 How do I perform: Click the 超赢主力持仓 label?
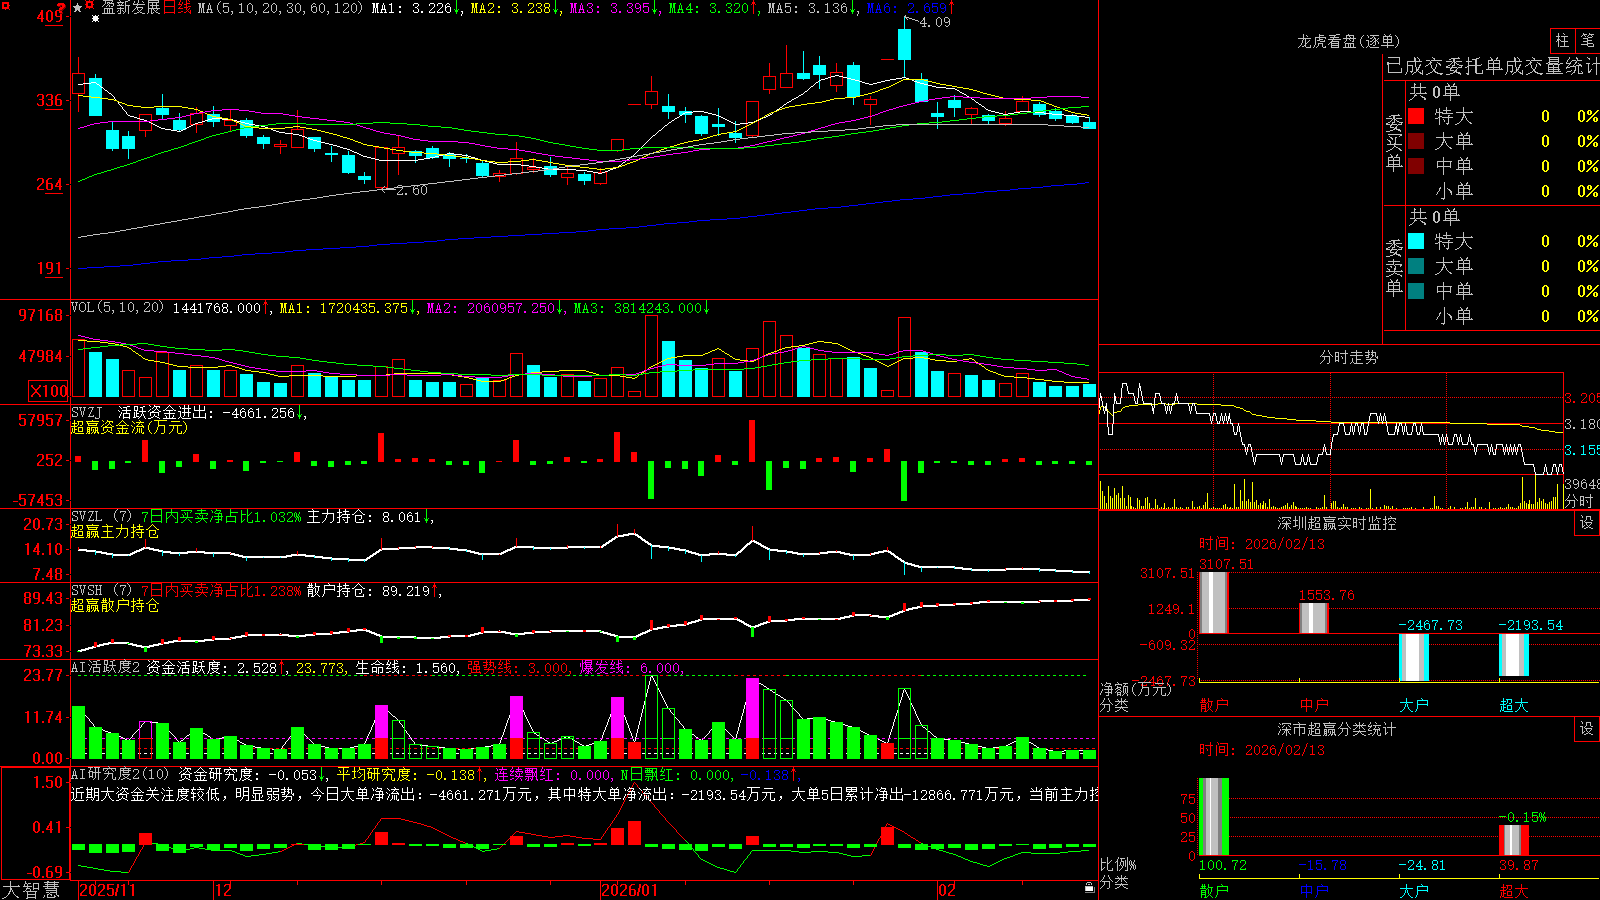pyautogui.click(x=115, y=531)
